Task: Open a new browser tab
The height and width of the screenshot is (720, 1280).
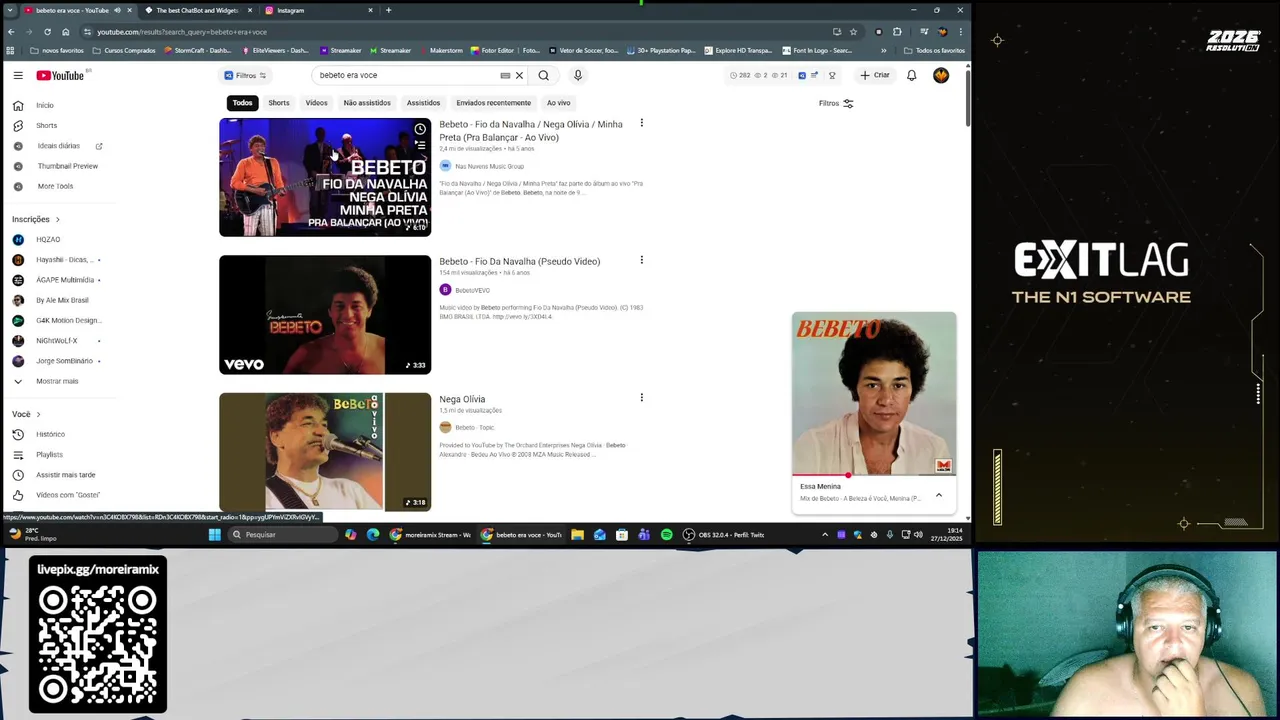Action: pos(388,10)
